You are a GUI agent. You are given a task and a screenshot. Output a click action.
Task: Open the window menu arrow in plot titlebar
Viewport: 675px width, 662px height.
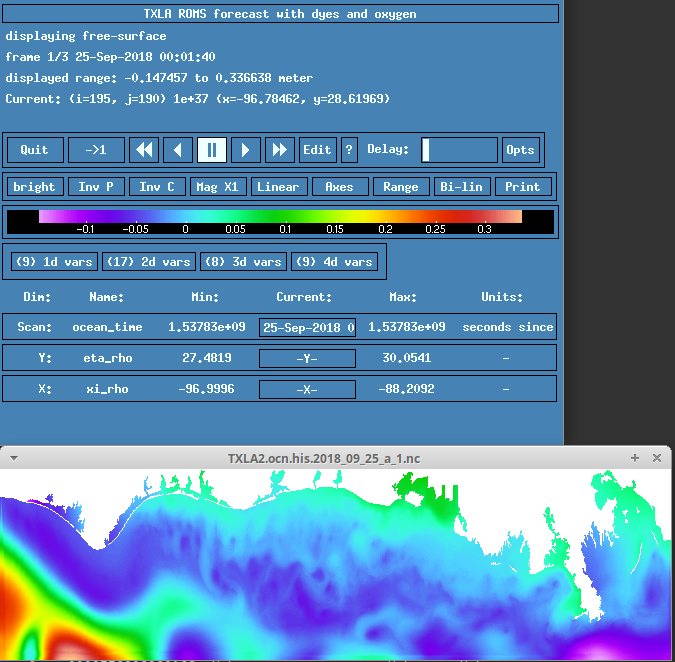14,458
